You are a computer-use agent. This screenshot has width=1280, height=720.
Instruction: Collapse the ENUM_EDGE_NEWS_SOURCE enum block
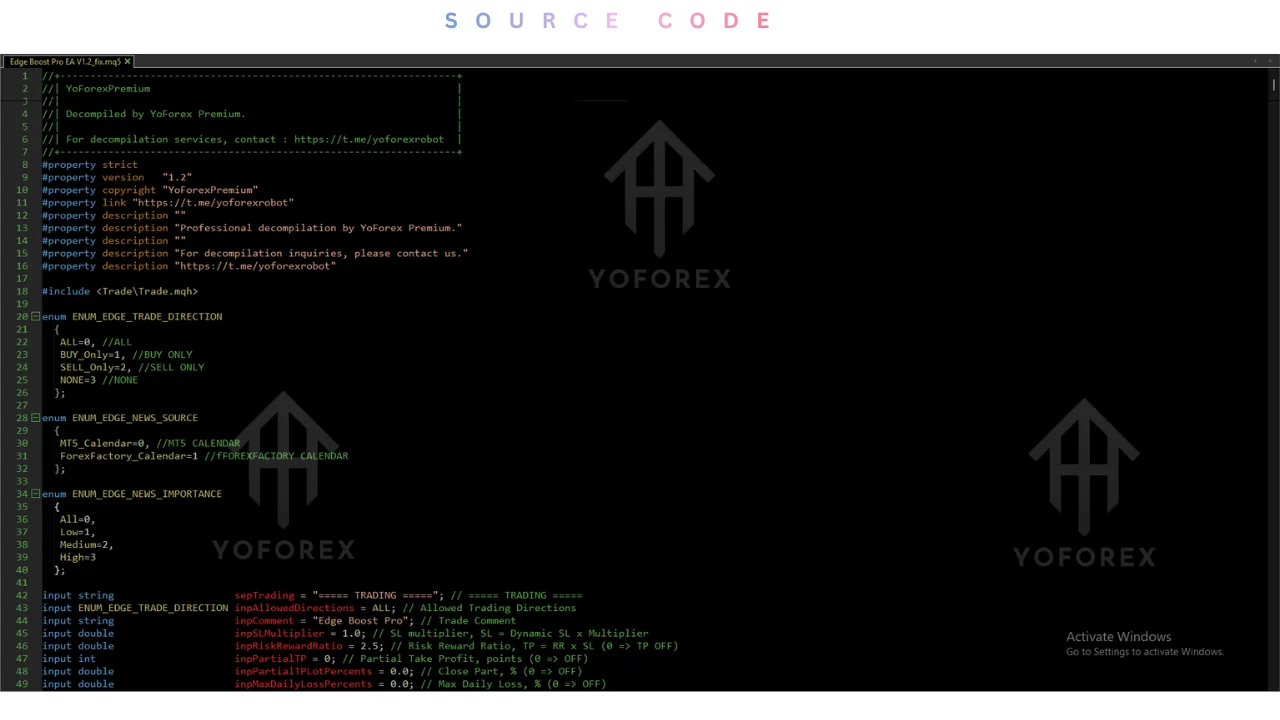coord(36,418)
